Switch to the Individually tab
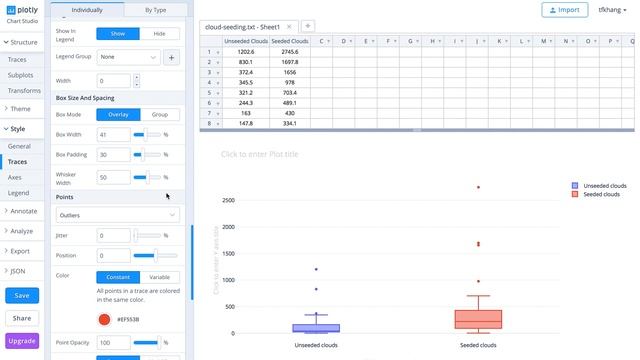This screenshot has width=640, height=360. [x=87, y=10]
